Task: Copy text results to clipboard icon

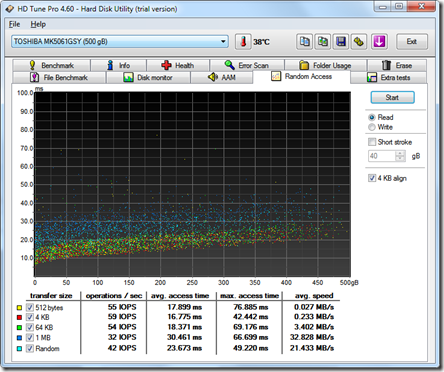Action: (x=304, y=42)
